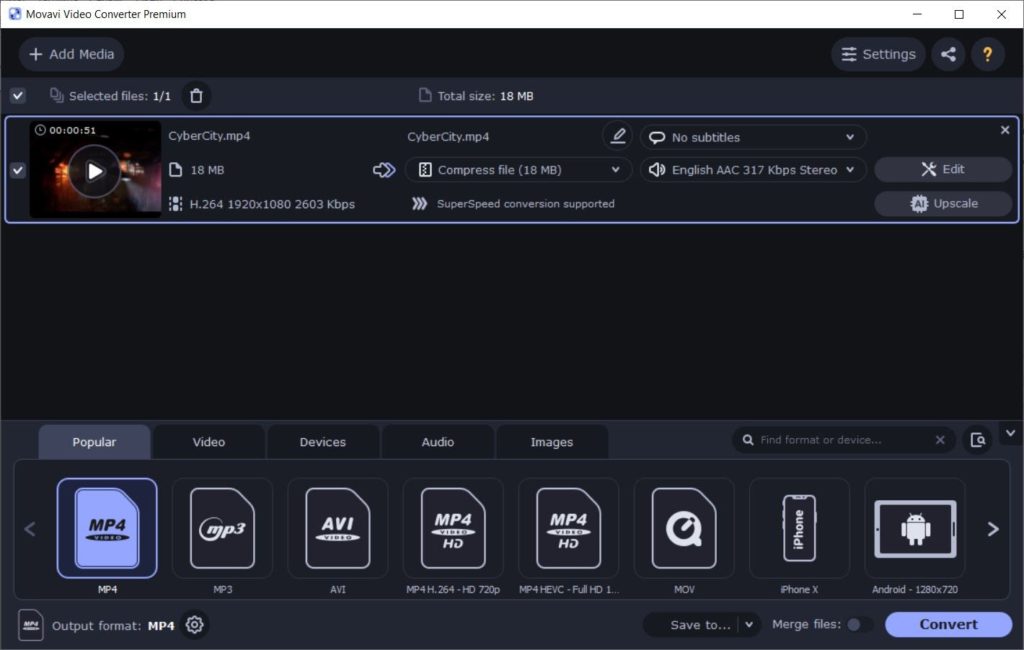Open the Compress file (18 MB) dropdown
Viewport: 1024px width, 650px height.
pos(519,170)
